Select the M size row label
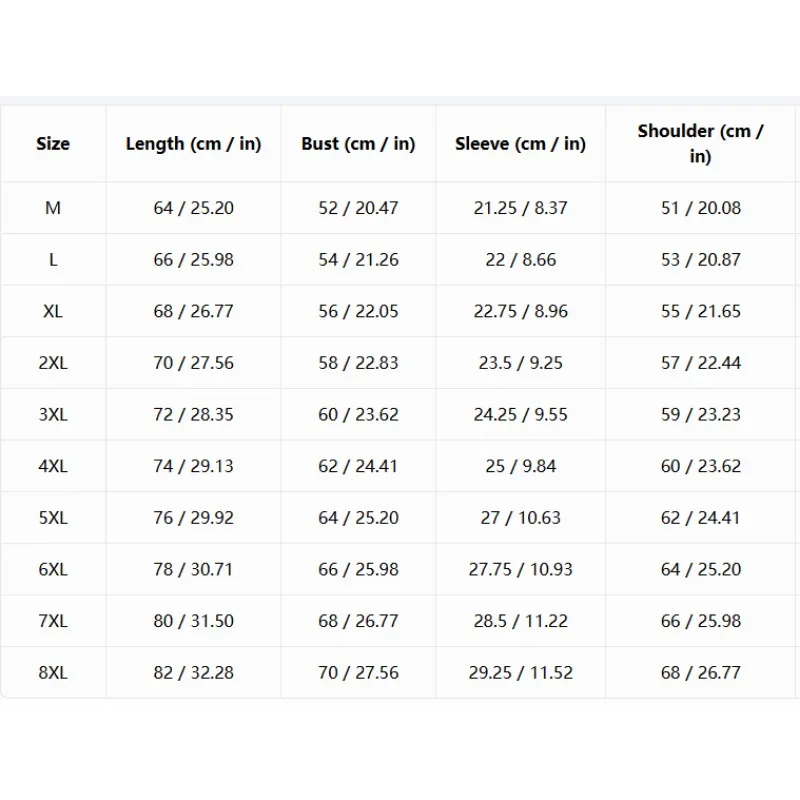 (x=53, y=208)
